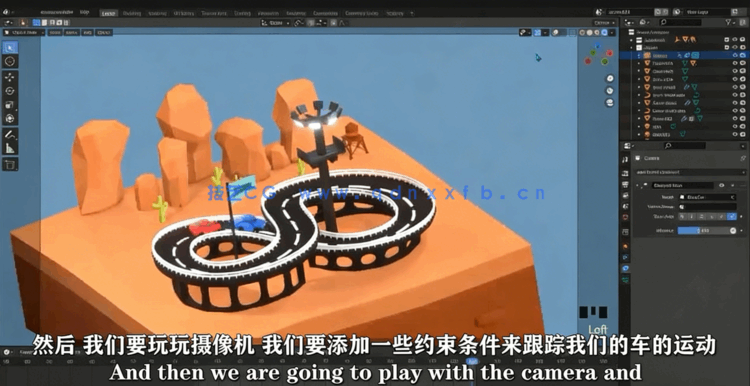750x386 pixels.
Task: Select the Select Box tool
Action: [10, 47]
